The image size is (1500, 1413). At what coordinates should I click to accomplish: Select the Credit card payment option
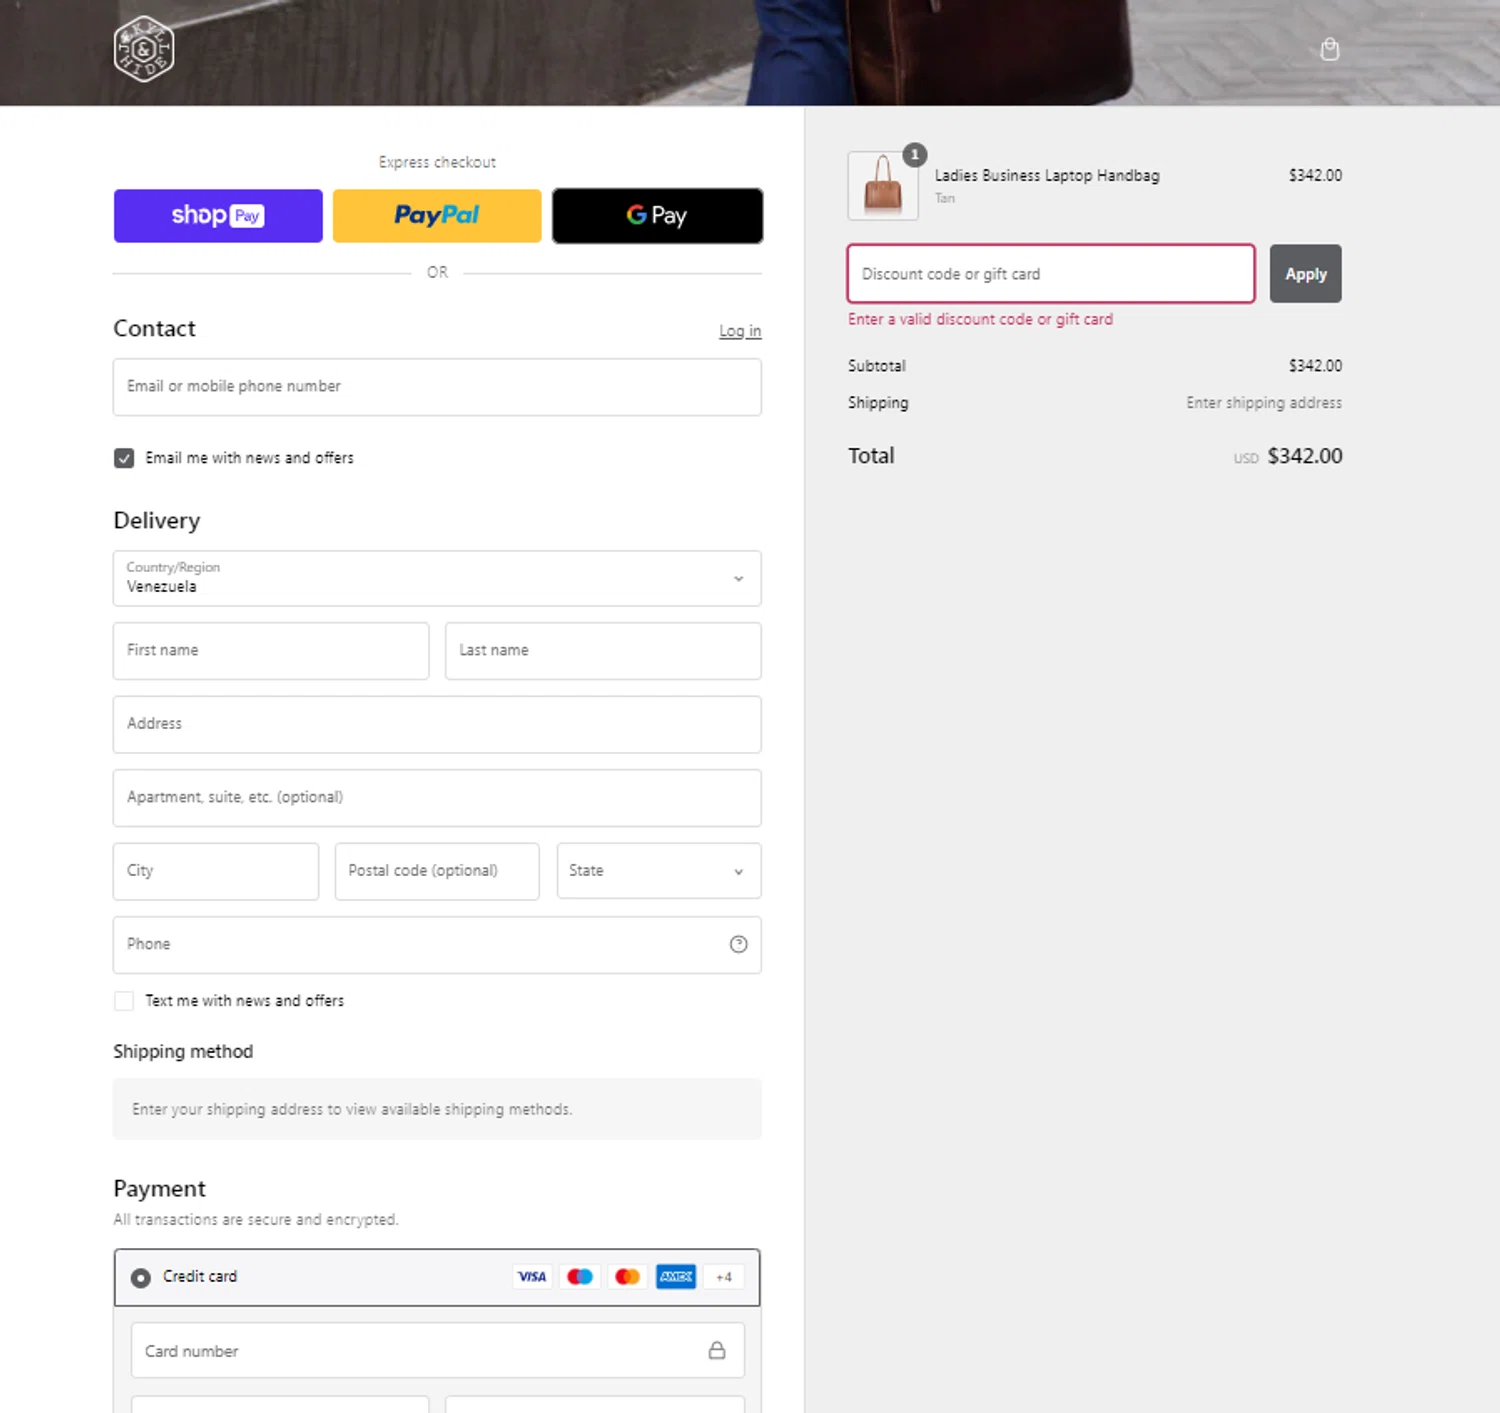[141, 1277]
